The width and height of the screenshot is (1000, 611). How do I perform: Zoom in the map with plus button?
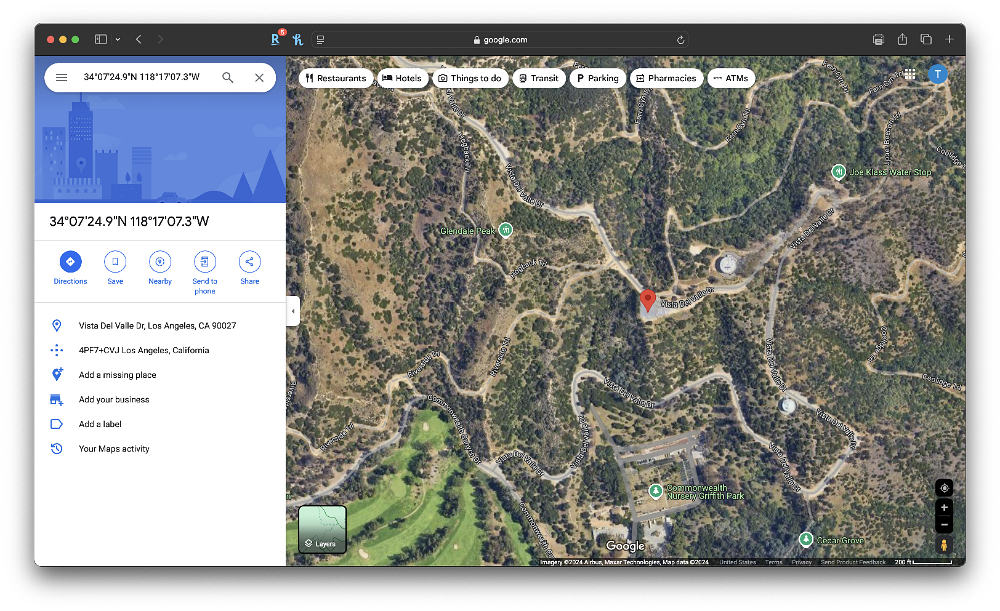(944, 508)
